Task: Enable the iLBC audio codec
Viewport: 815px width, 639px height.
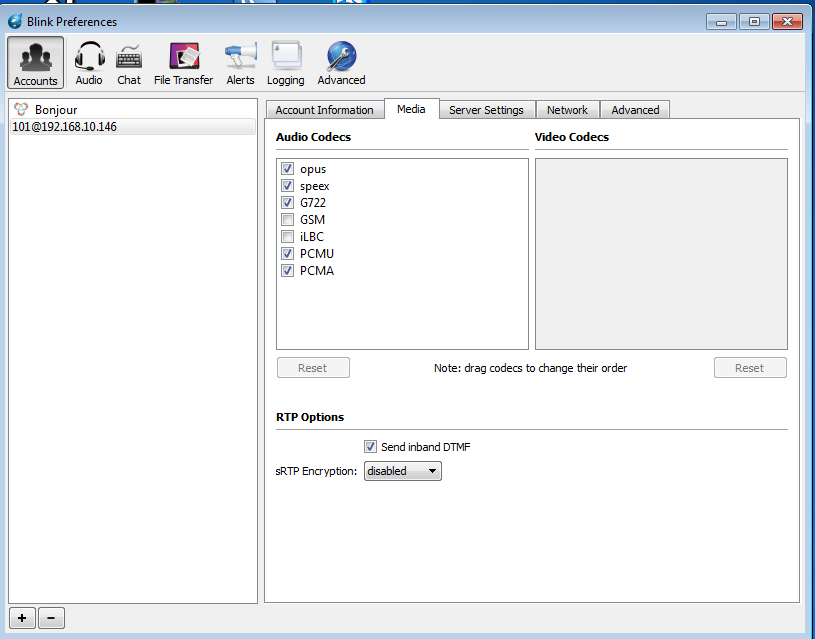Action: [288, 237]
